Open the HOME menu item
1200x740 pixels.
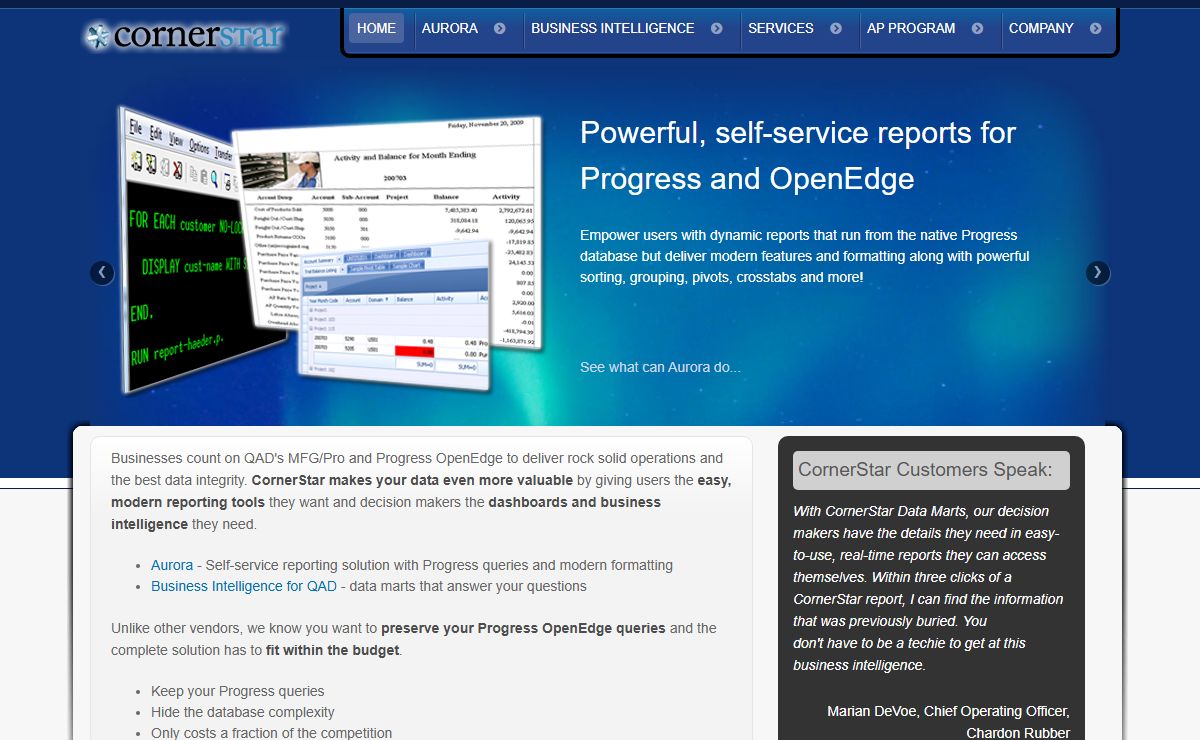(376, 28)
